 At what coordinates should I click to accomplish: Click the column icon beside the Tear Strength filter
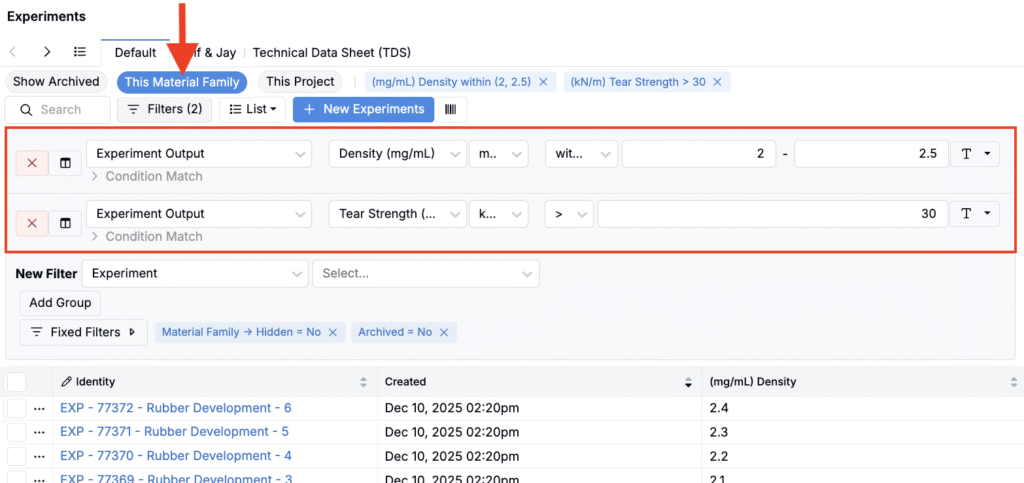(x=65, y=224)
